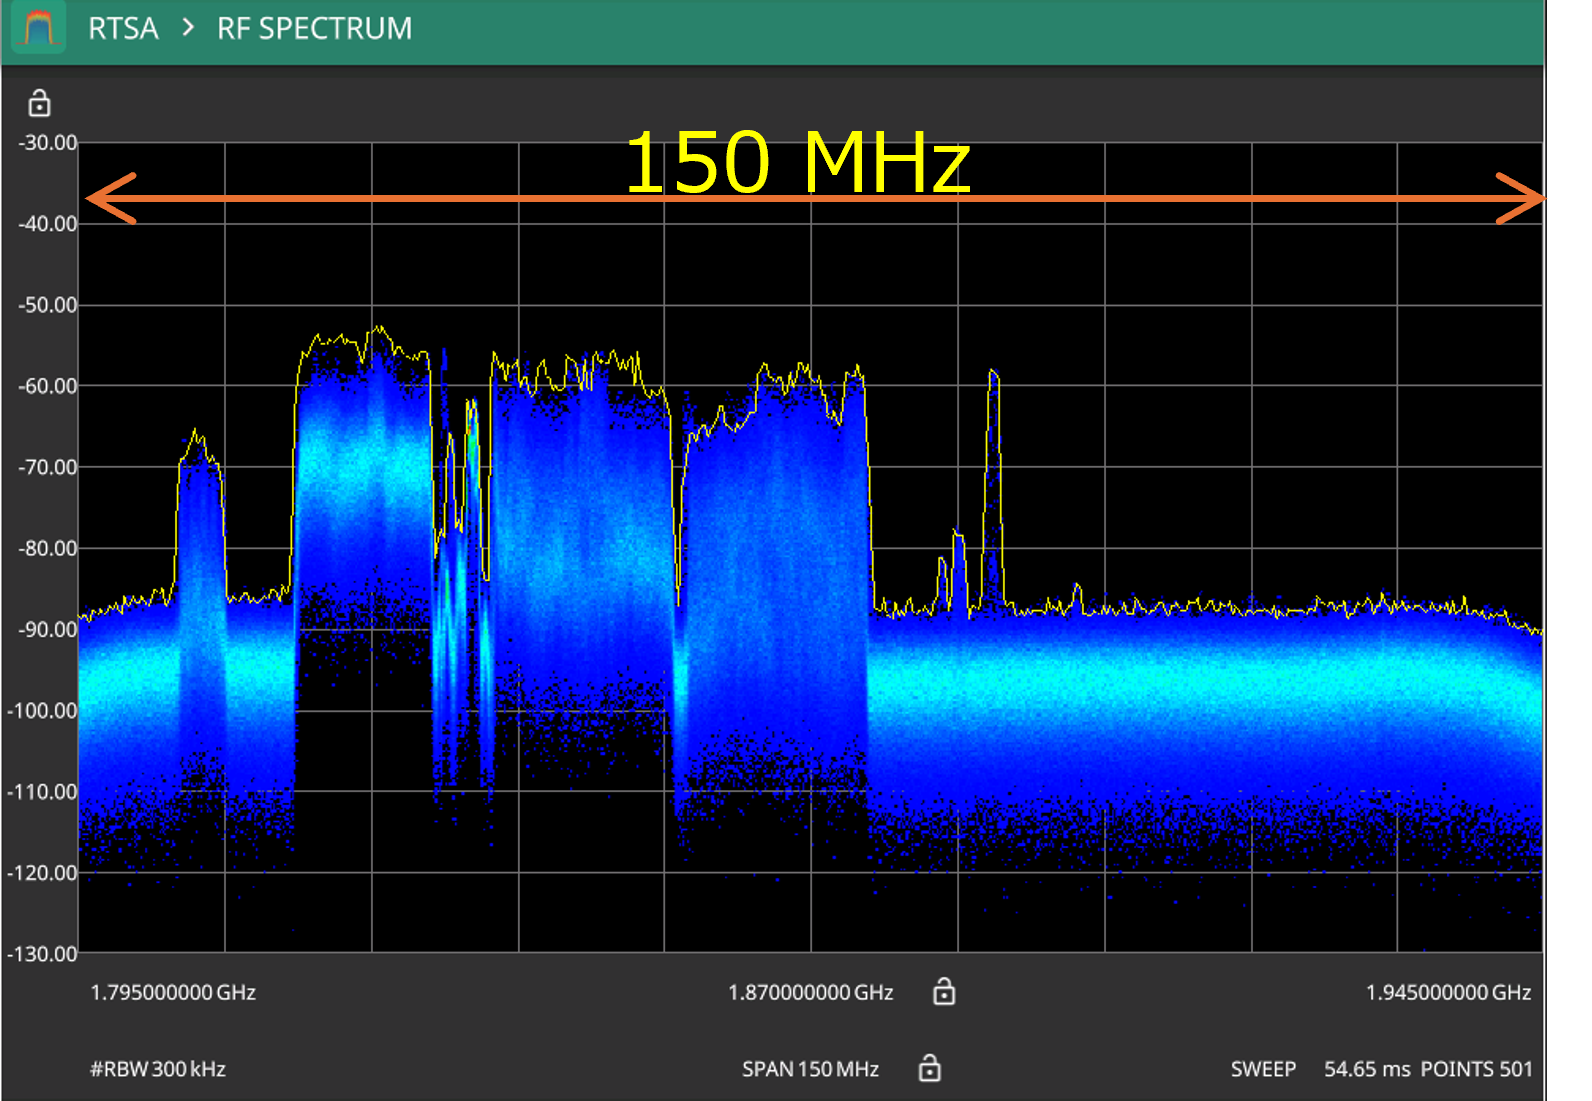The height and width of the screenshot is (1101, 1592).
Task: Open the SPAN 150 MHz setting
Action: (x=810, y=1069)
